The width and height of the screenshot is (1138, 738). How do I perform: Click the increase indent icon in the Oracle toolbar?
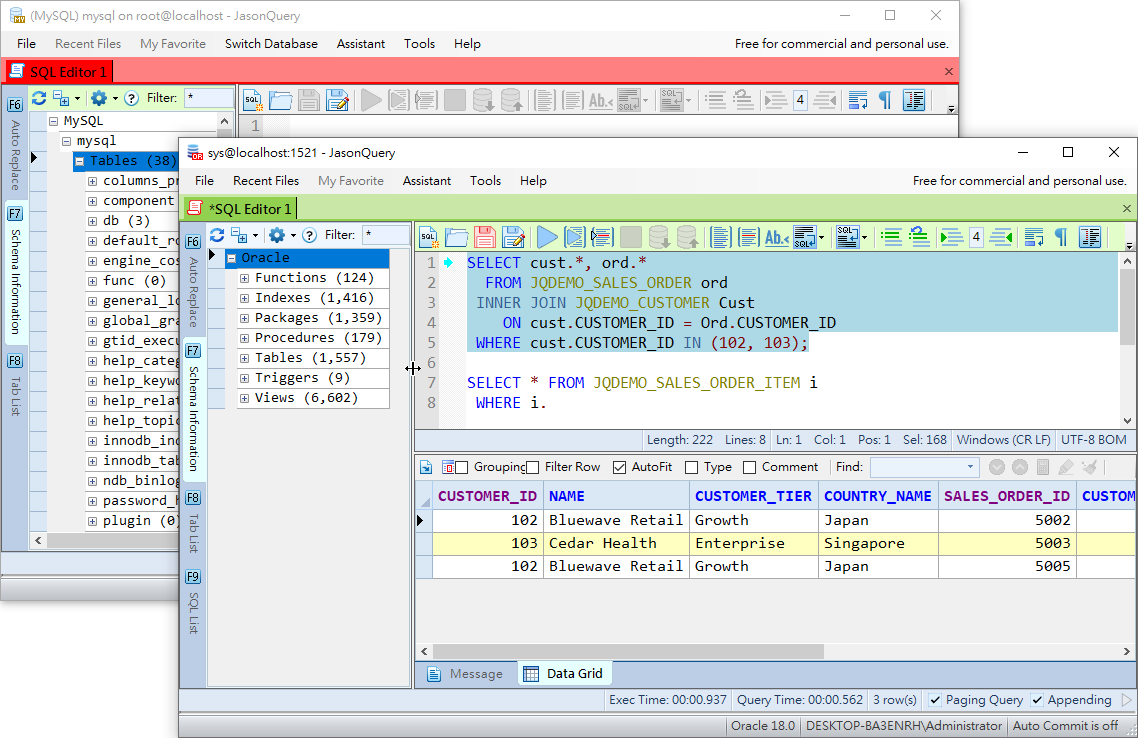point(951,237)
